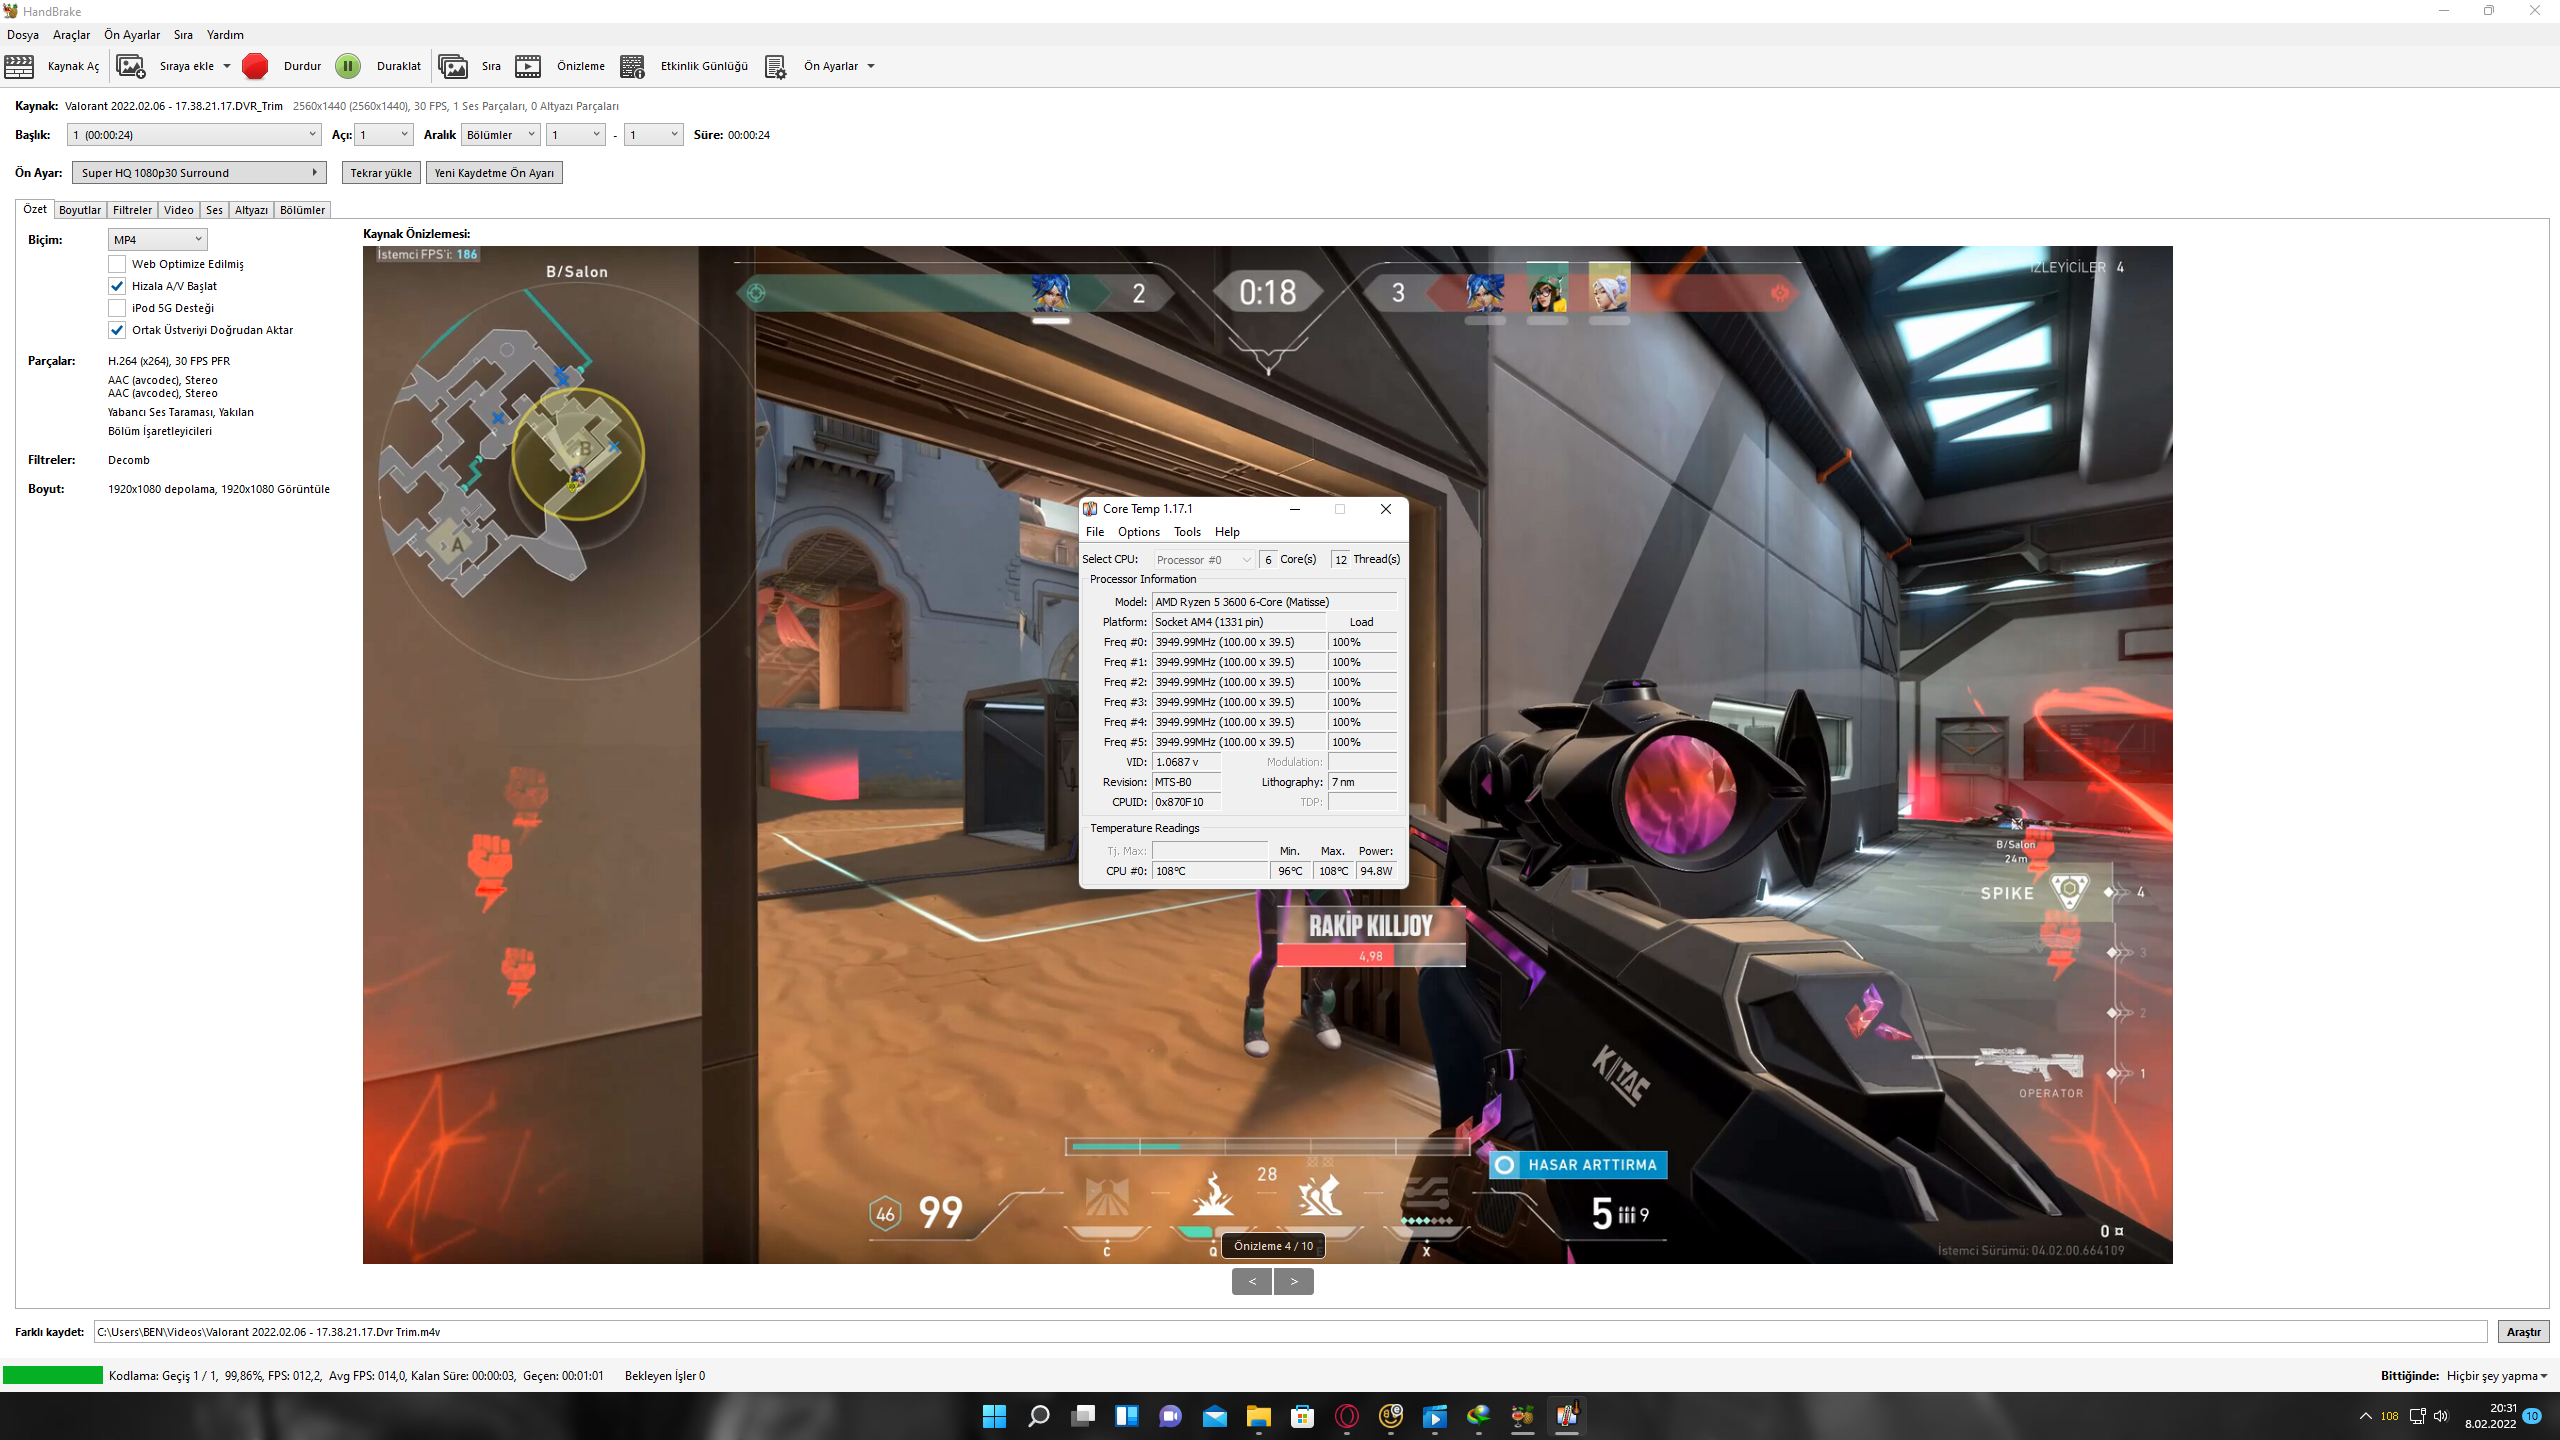Switch to the Ses tab
The width and height of the screenshot is (2560, 1440).
(214, 210)
